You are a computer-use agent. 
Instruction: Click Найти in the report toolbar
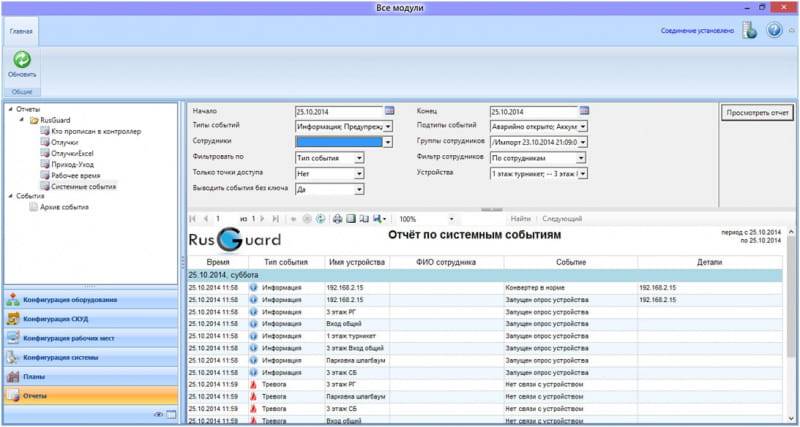(x=520, y=218)
